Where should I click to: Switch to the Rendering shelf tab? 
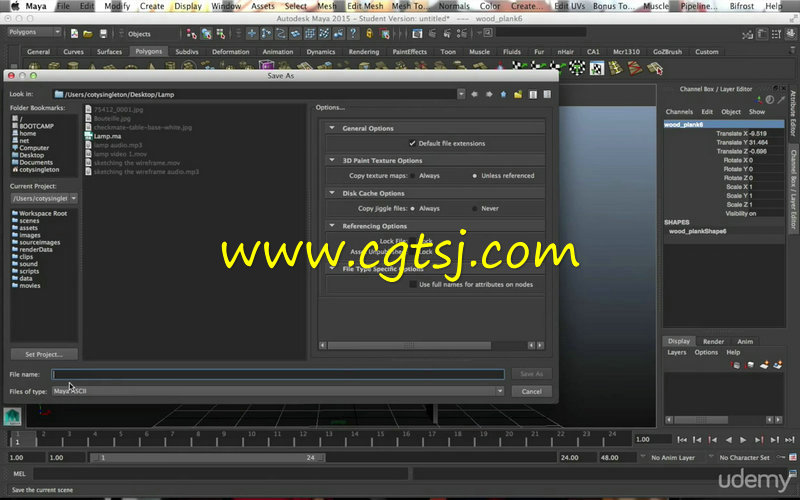364,52
